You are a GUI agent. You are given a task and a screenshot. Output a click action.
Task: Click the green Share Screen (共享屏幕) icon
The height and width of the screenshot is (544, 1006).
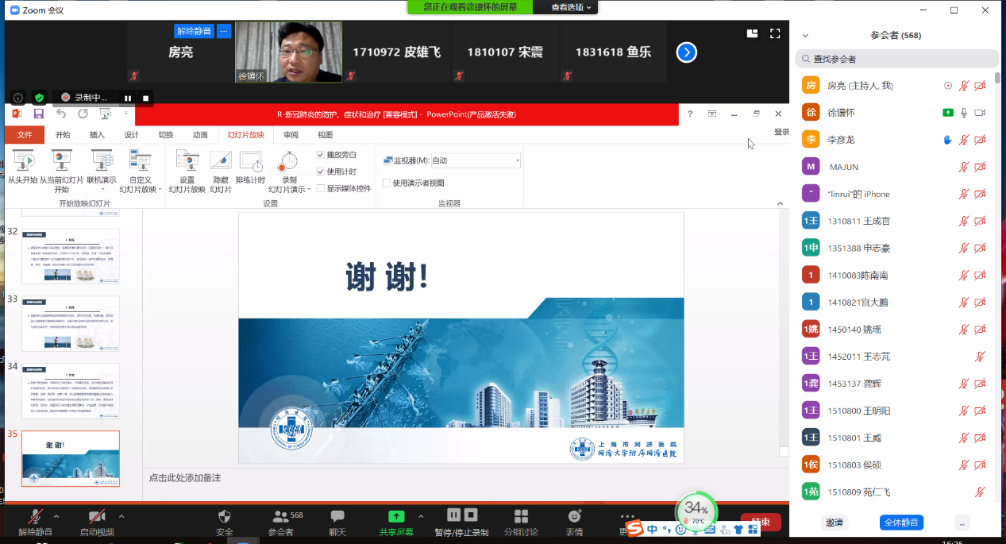(x=396, y=516)
